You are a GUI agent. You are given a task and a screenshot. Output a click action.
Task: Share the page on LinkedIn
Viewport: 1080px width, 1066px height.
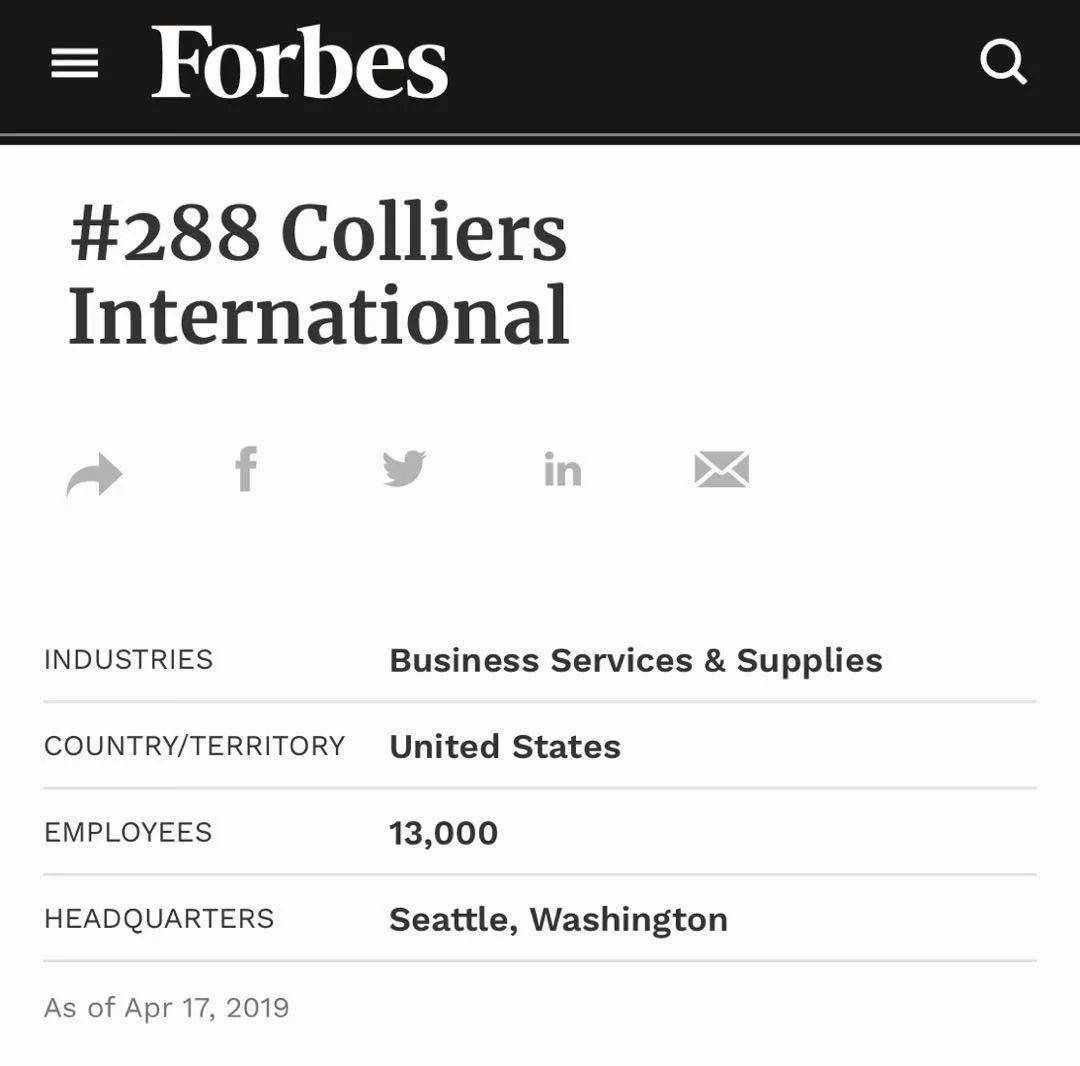click(563, 469)
